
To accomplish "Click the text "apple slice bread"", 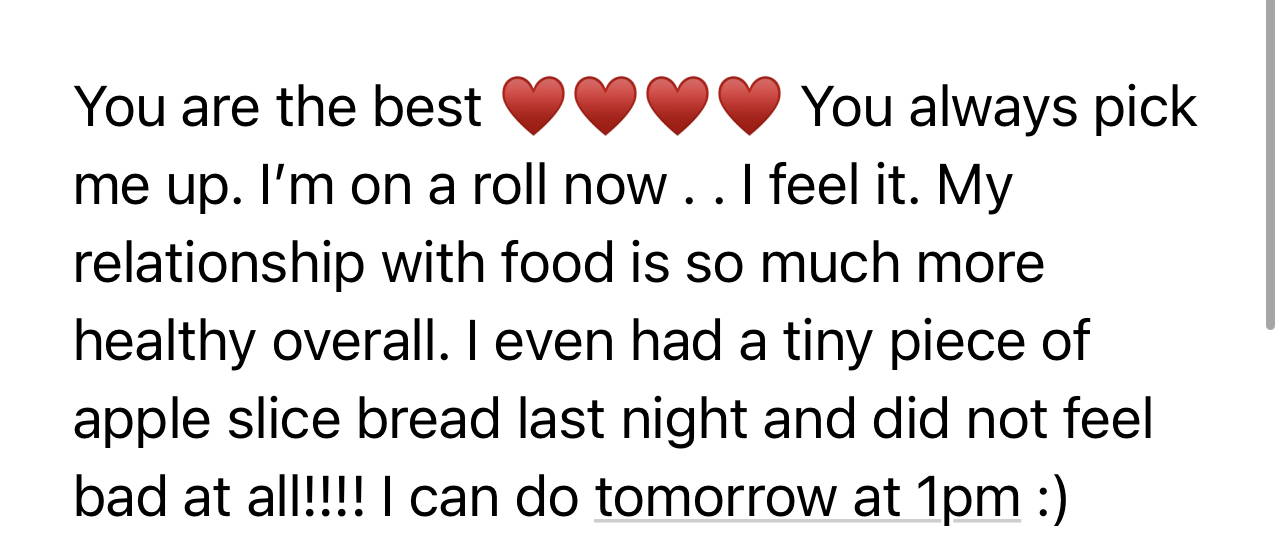I will 286,420.
